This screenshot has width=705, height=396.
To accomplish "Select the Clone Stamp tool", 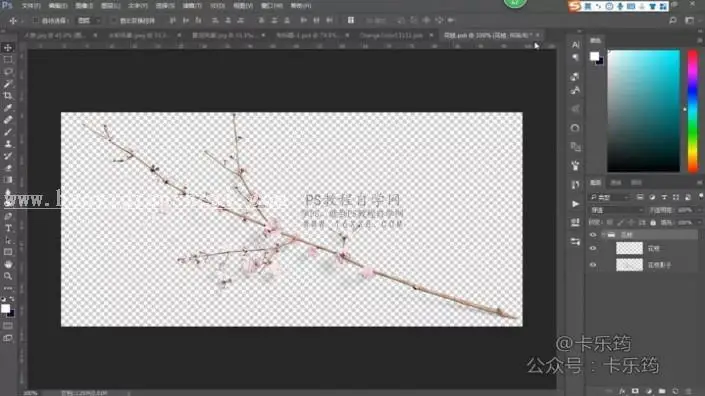I will pyautogui.click(x=8, y=144).
